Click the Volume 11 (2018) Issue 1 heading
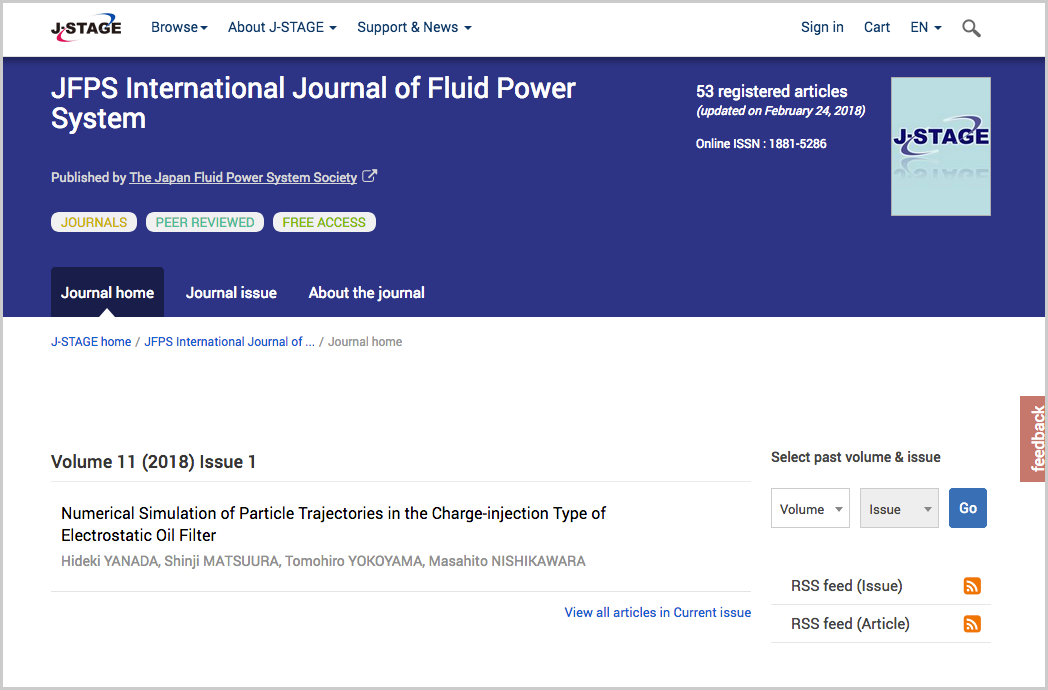The width and height of the screenshot is (1048, 690). click(x=154, y=462)
